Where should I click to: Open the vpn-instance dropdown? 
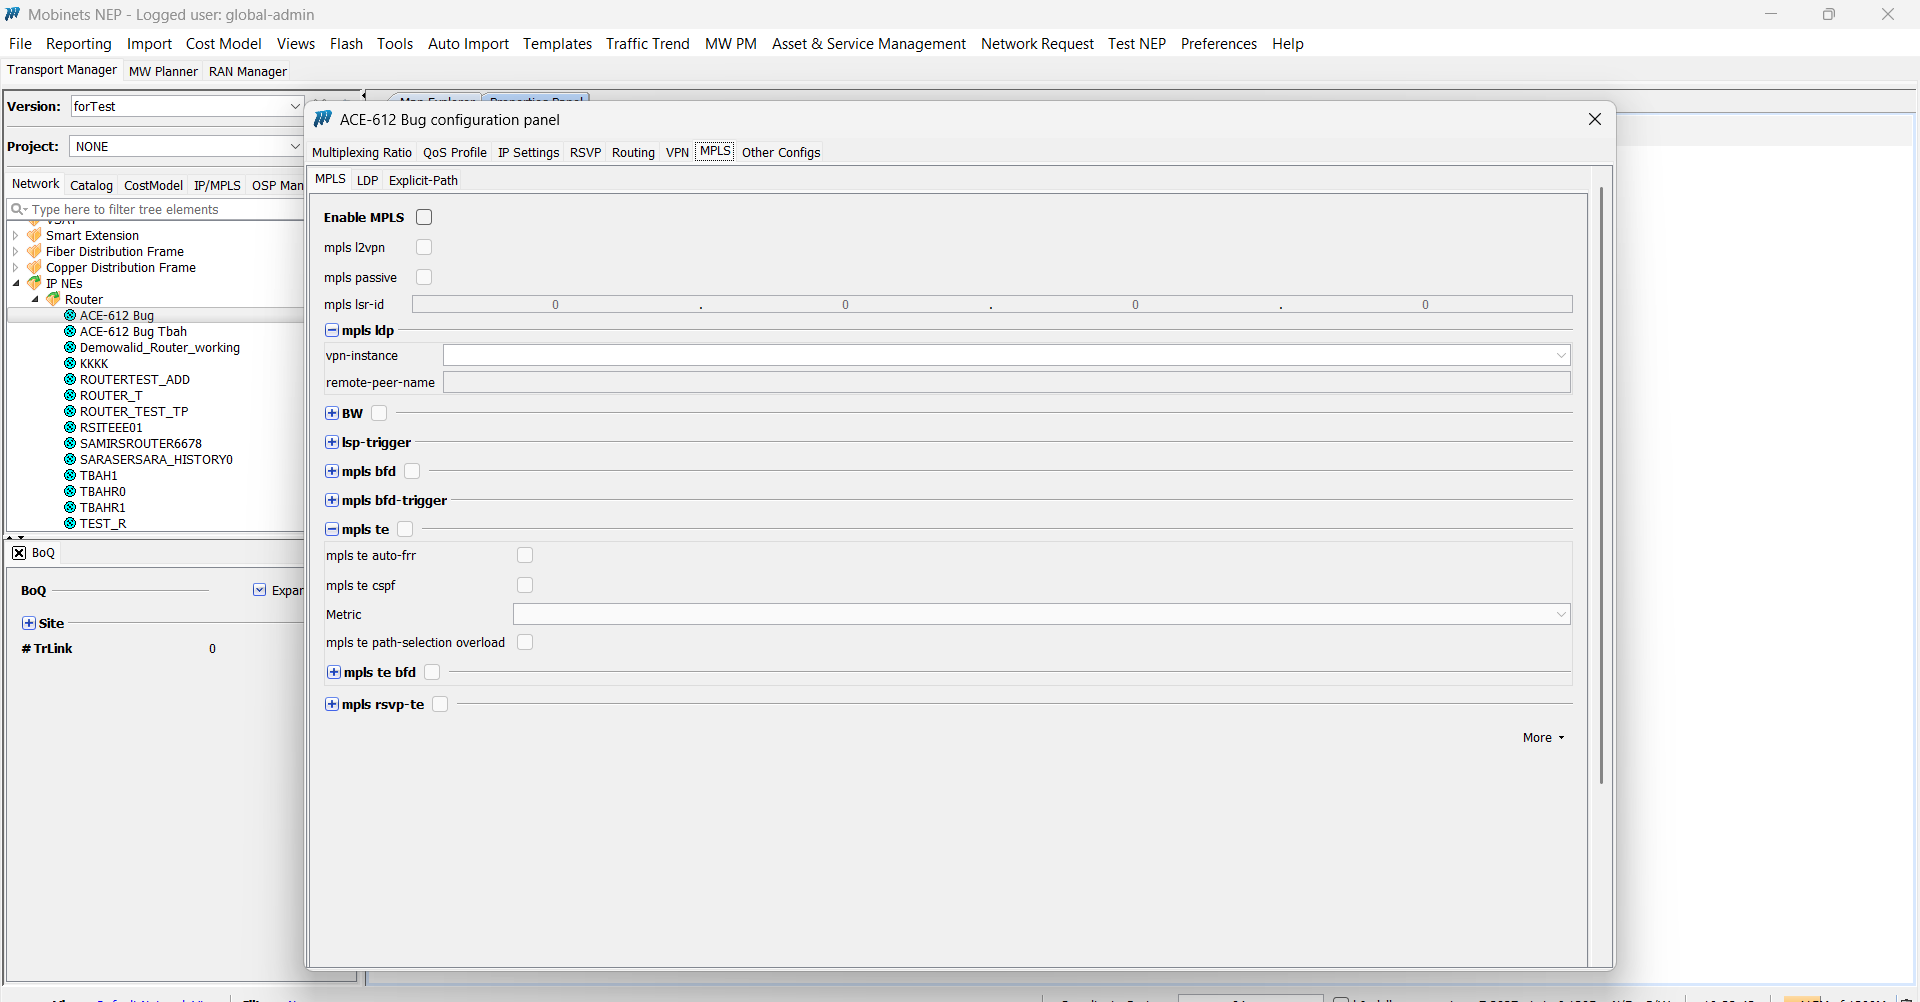[x=1560, y=356]
